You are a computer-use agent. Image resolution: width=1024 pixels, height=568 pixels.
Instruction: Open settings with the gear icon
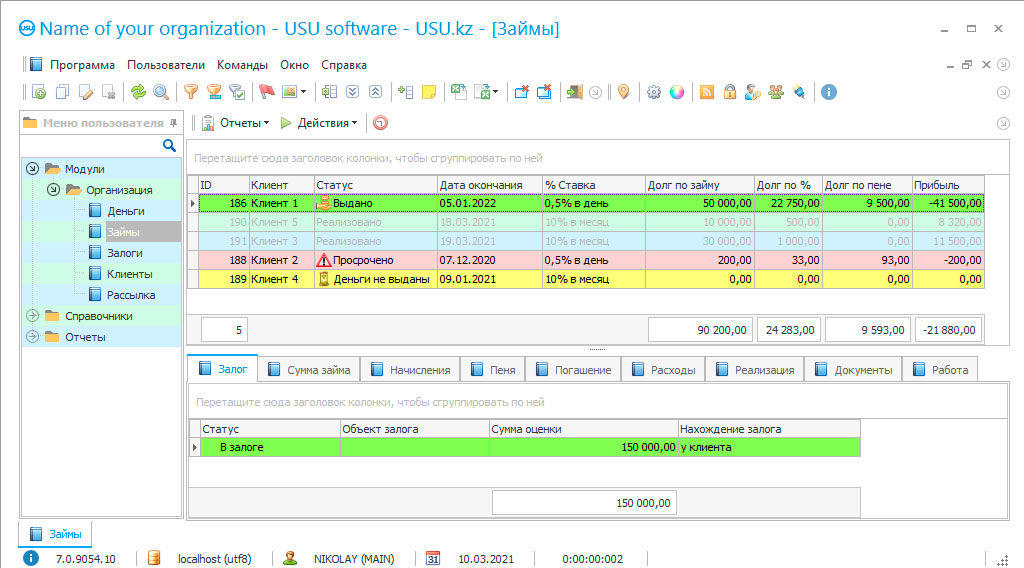coord(654,92)
